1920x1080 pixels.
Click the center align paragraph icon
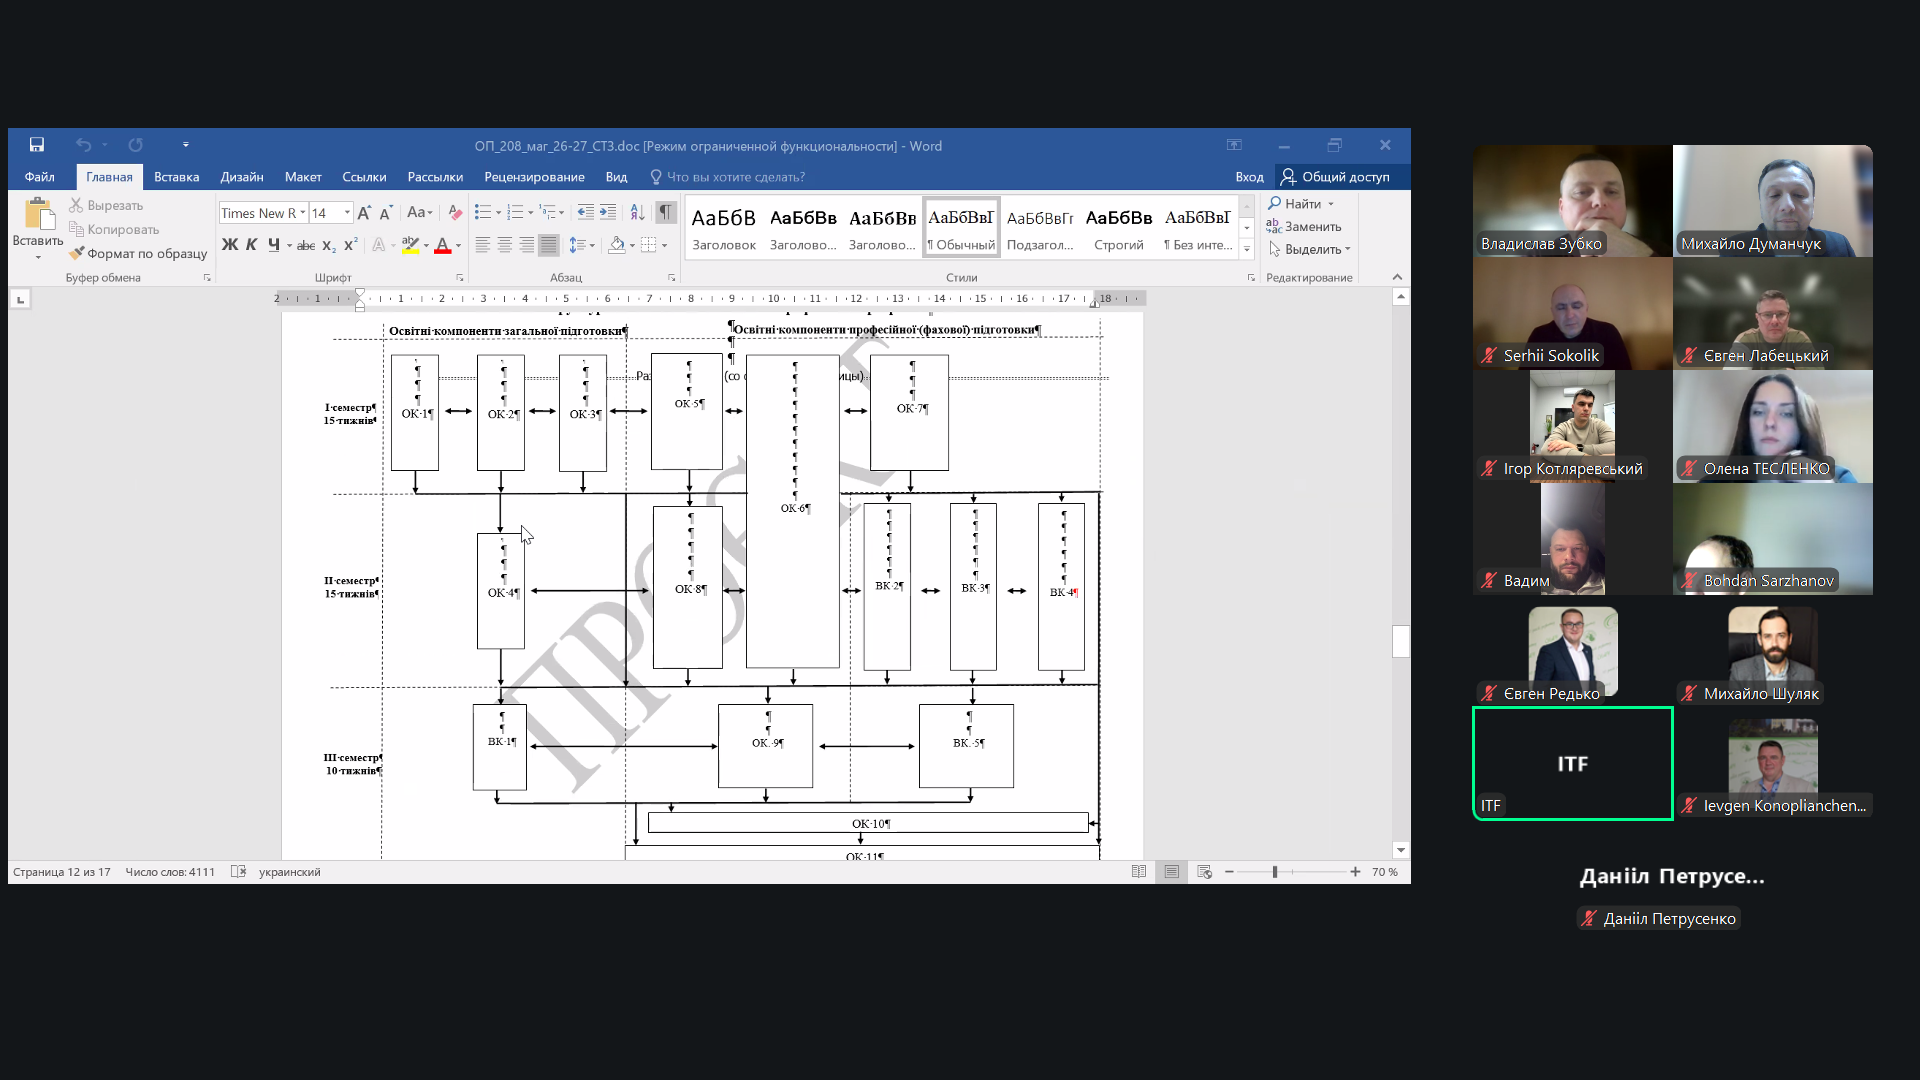(x=504, y=245)
